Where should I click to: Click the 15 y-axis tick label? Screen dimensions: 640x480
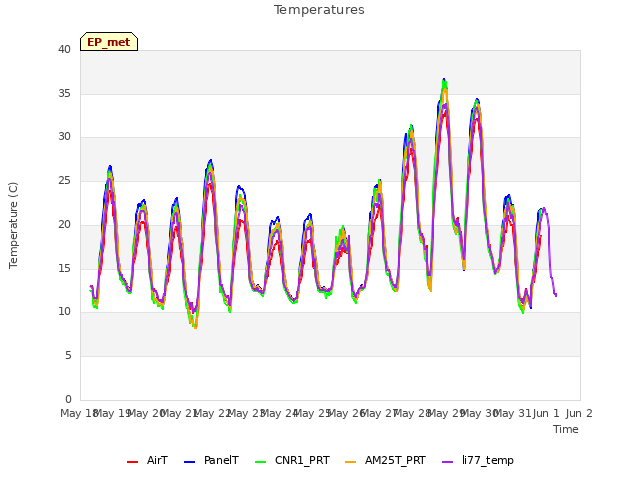(x=64, y=268)
